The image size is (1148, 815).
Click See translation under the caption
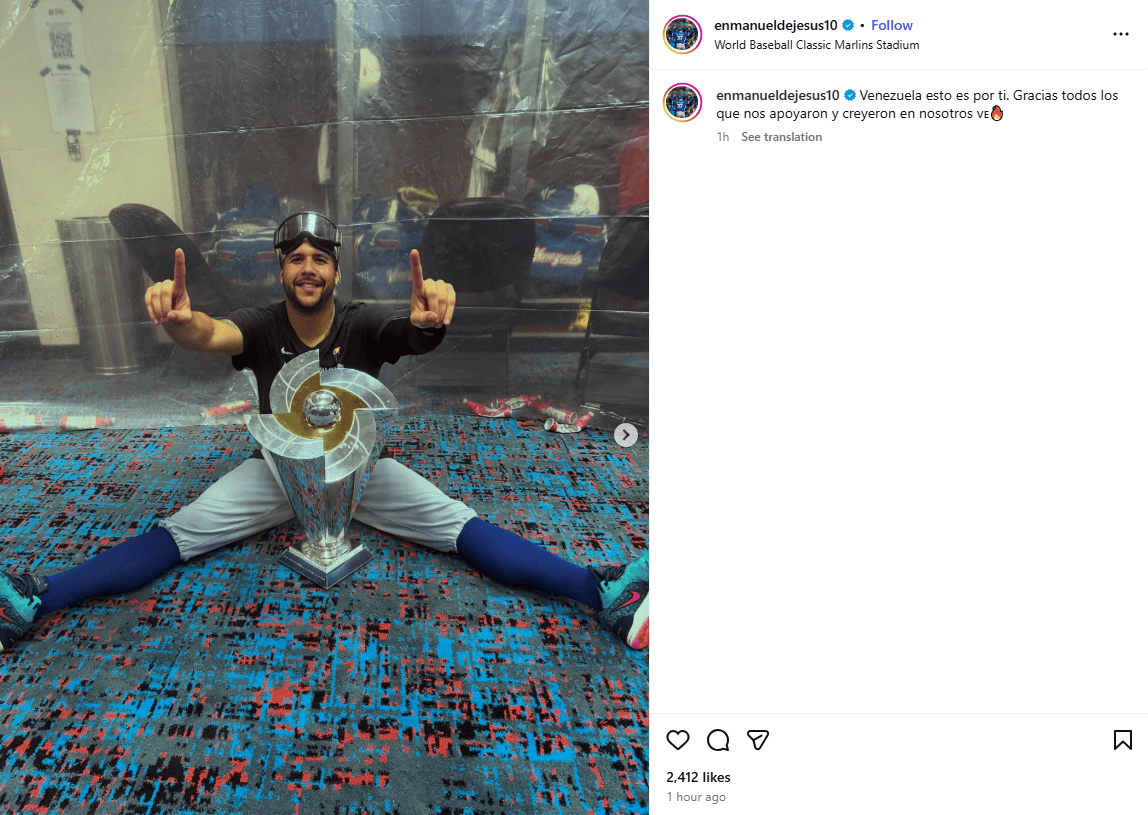point(781,137)
